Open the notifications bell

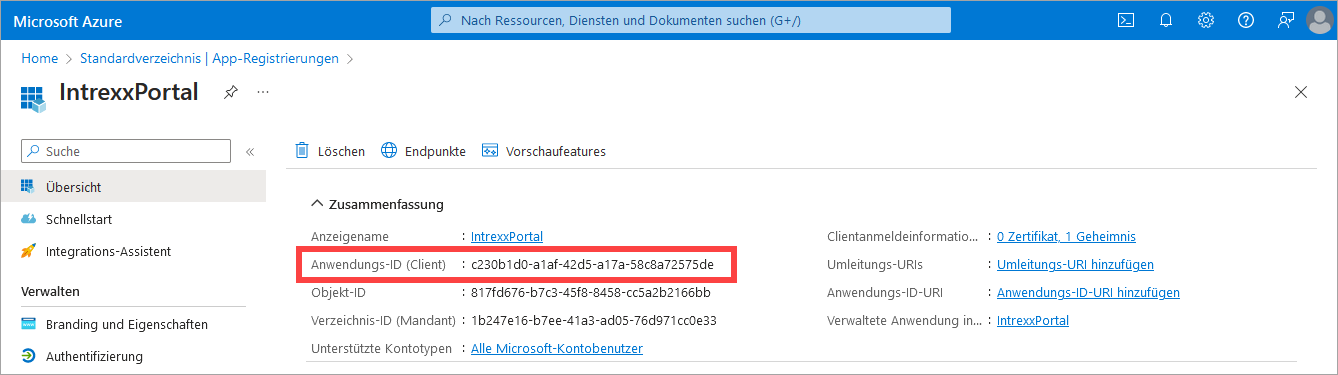coord(1165,20)
